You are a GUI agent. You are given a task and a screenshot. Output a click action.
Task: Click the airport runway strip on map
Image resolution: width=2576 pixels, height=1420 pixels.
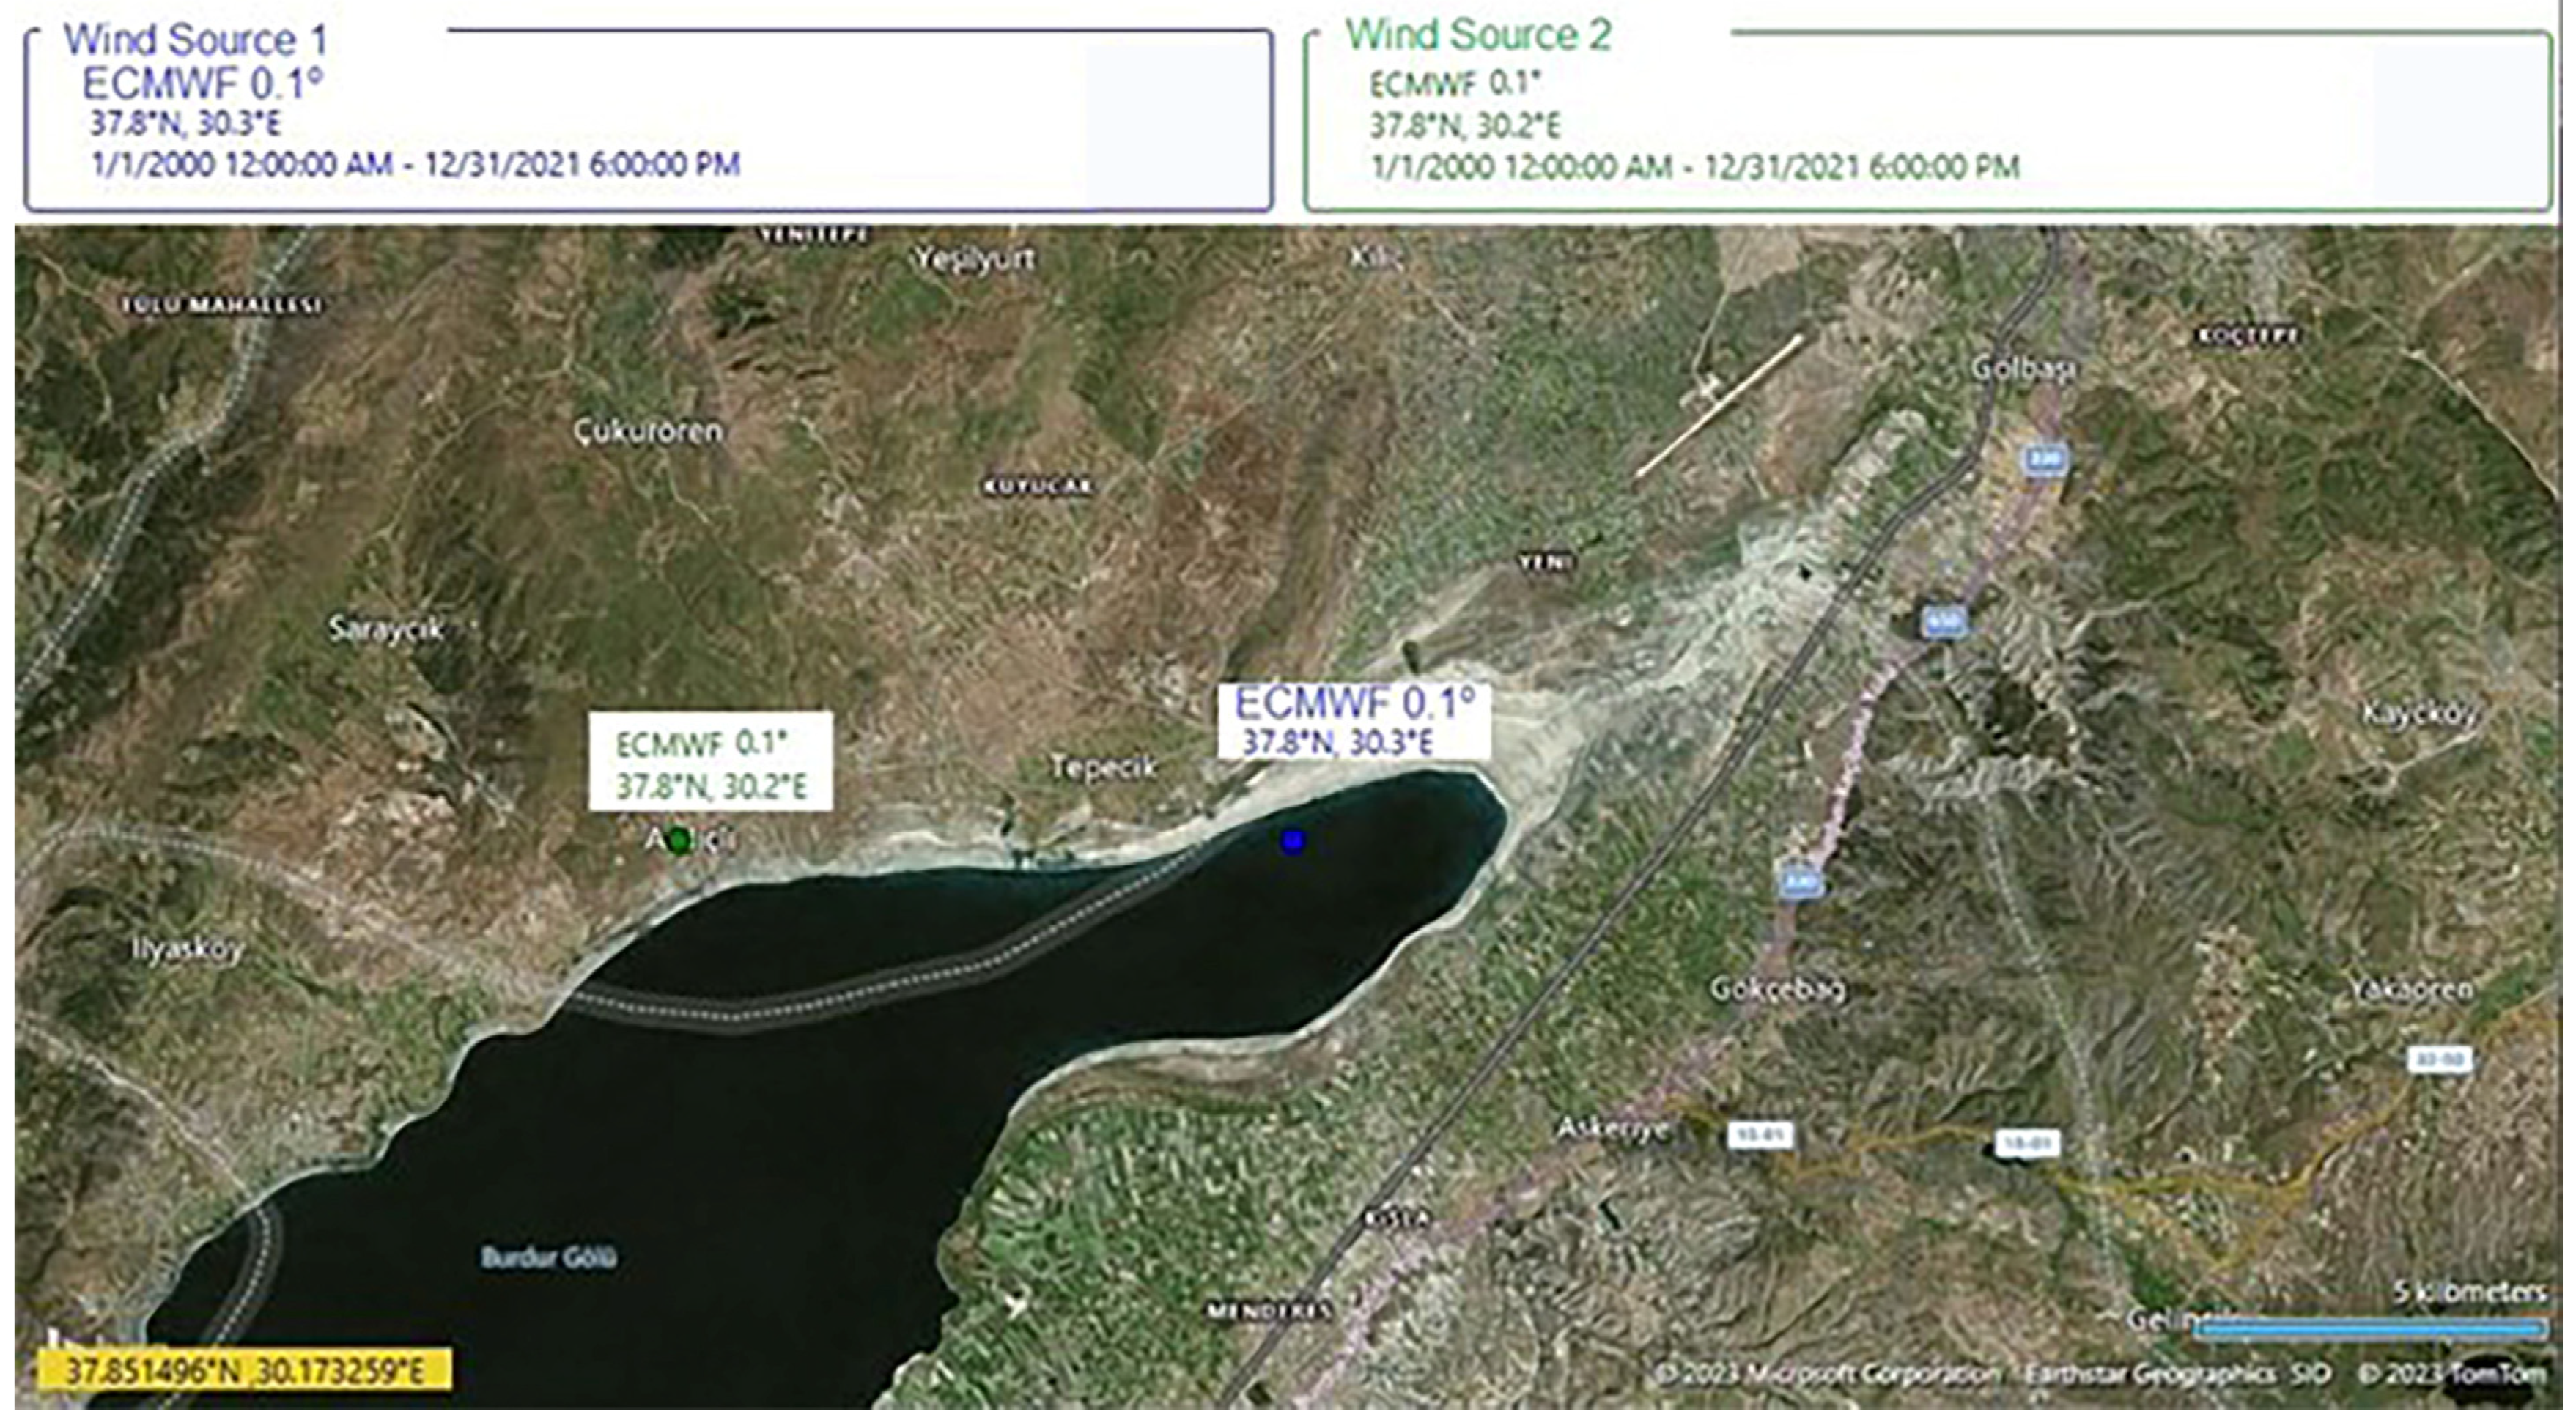[1721, 405]
